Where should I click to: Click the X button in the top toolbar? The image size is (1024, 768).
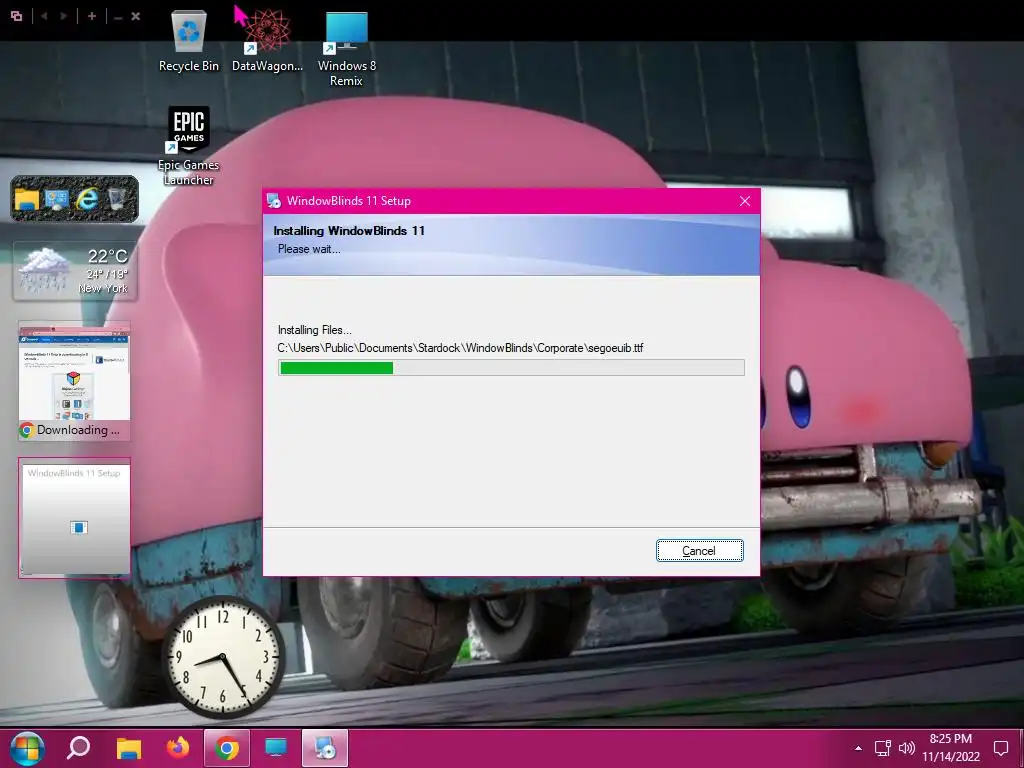tap(136, 16)
